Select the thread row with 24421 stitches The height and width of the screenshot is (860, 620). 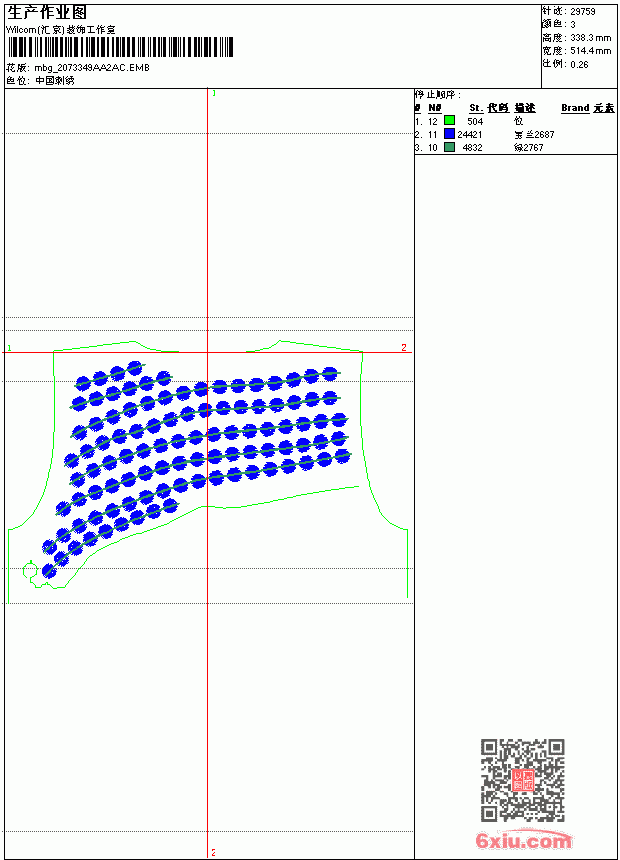click(516, 134)
